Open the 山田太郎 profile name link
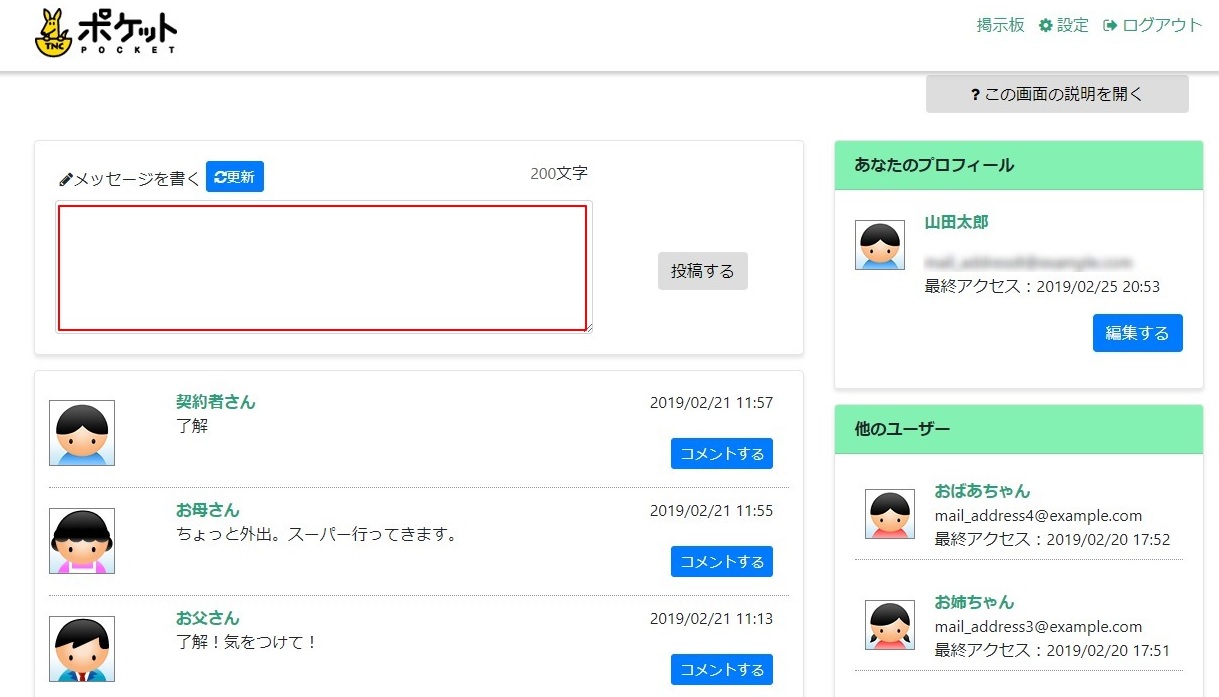The image size is (1219, 697). pyautogui.click(x=956, y=222)
